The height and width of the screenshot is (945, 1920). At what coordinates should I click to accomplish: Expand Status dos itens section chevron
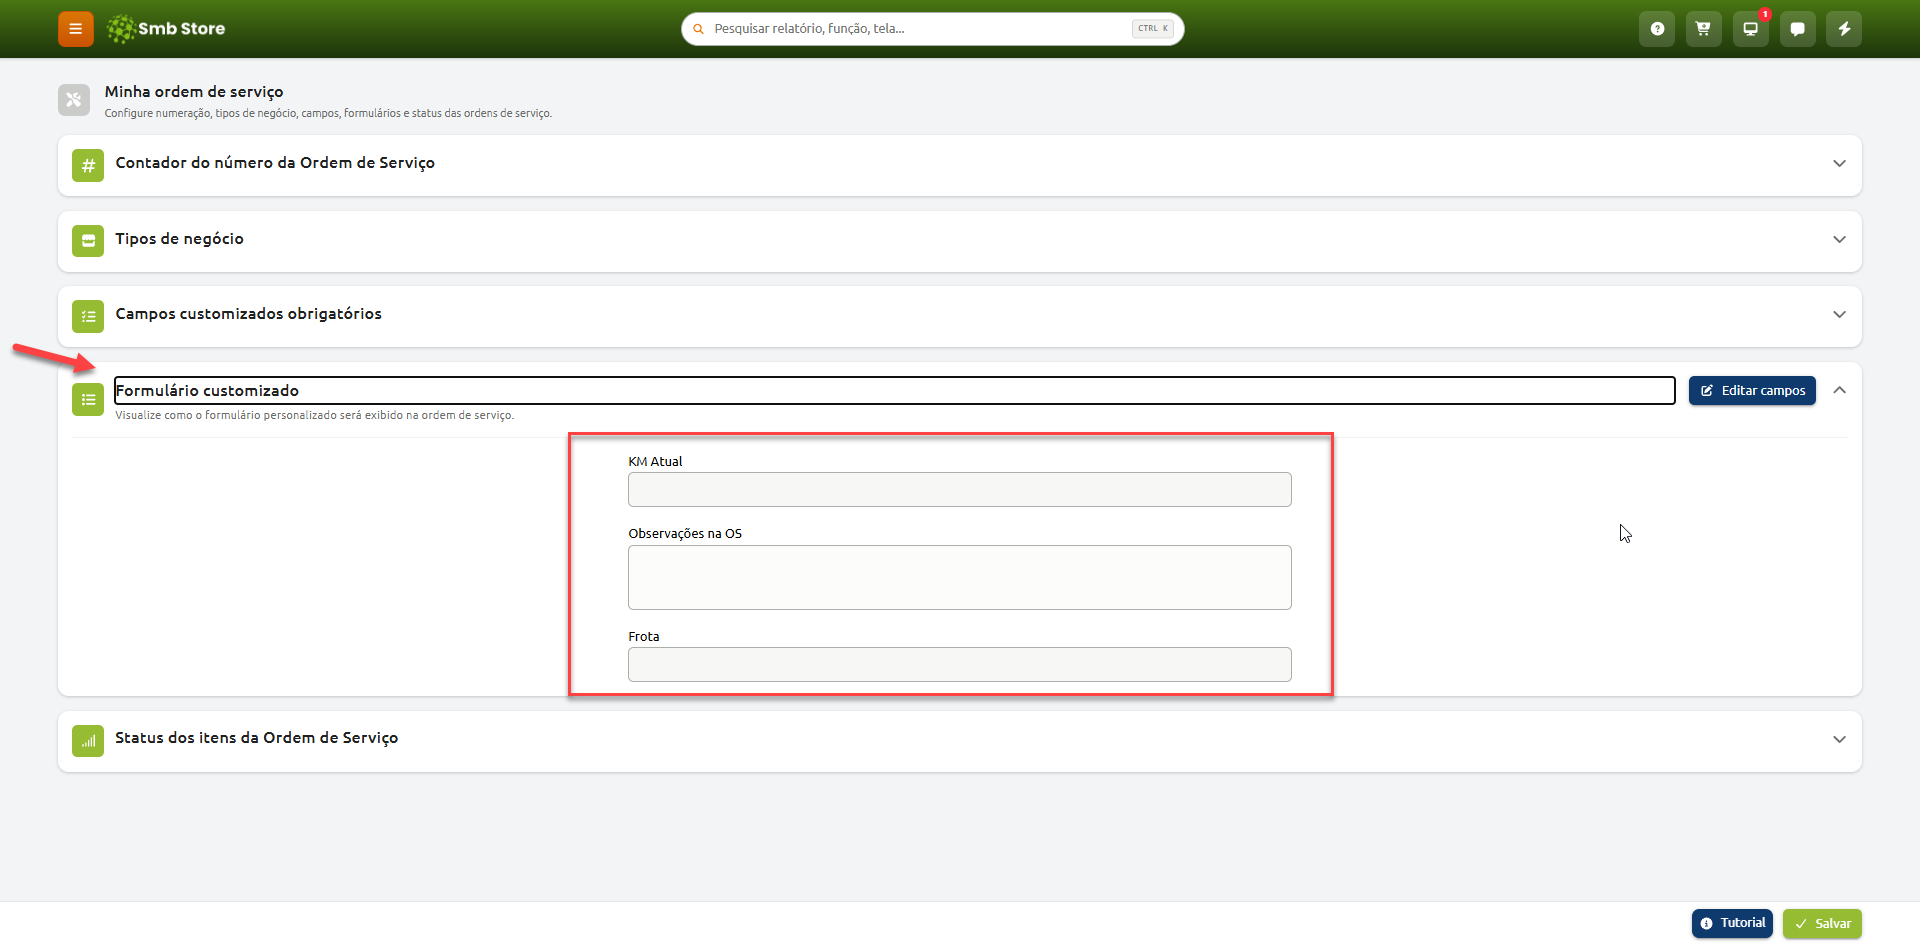coord(1839,739)
